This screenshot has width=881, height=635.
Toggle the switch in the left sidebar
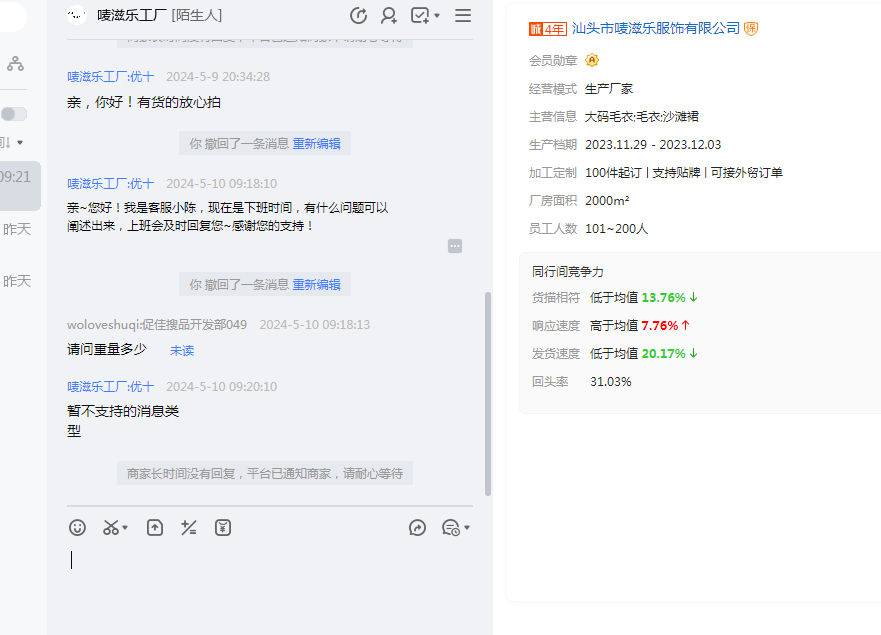14,114
